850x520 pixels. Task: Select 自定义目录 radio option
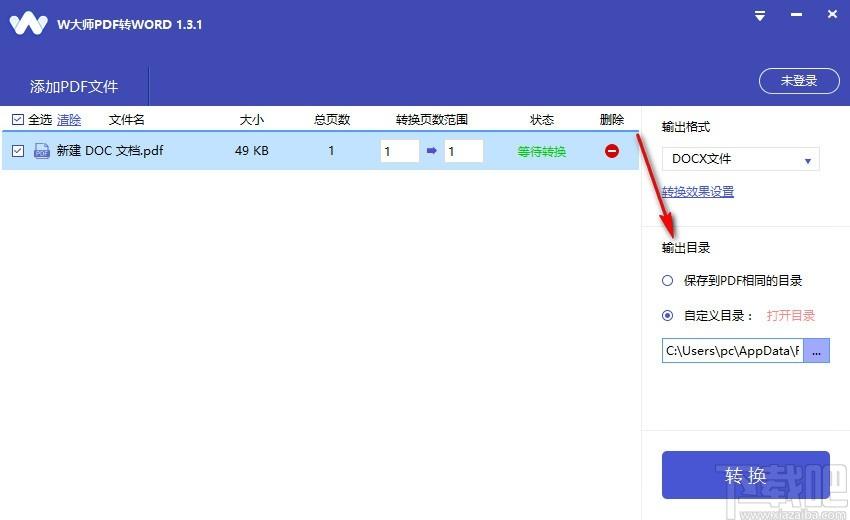pos(667,315)
